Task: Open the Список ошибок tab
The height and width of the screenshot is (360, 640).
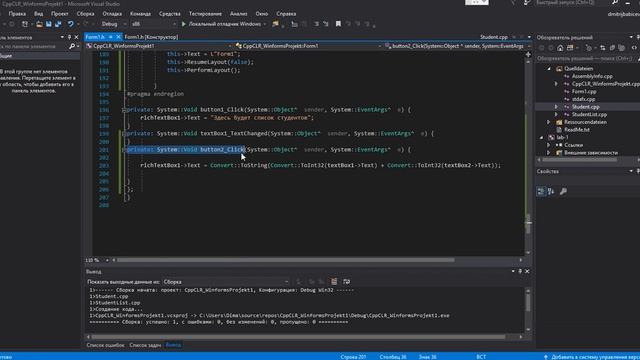Action: click(x=105, y=345)
